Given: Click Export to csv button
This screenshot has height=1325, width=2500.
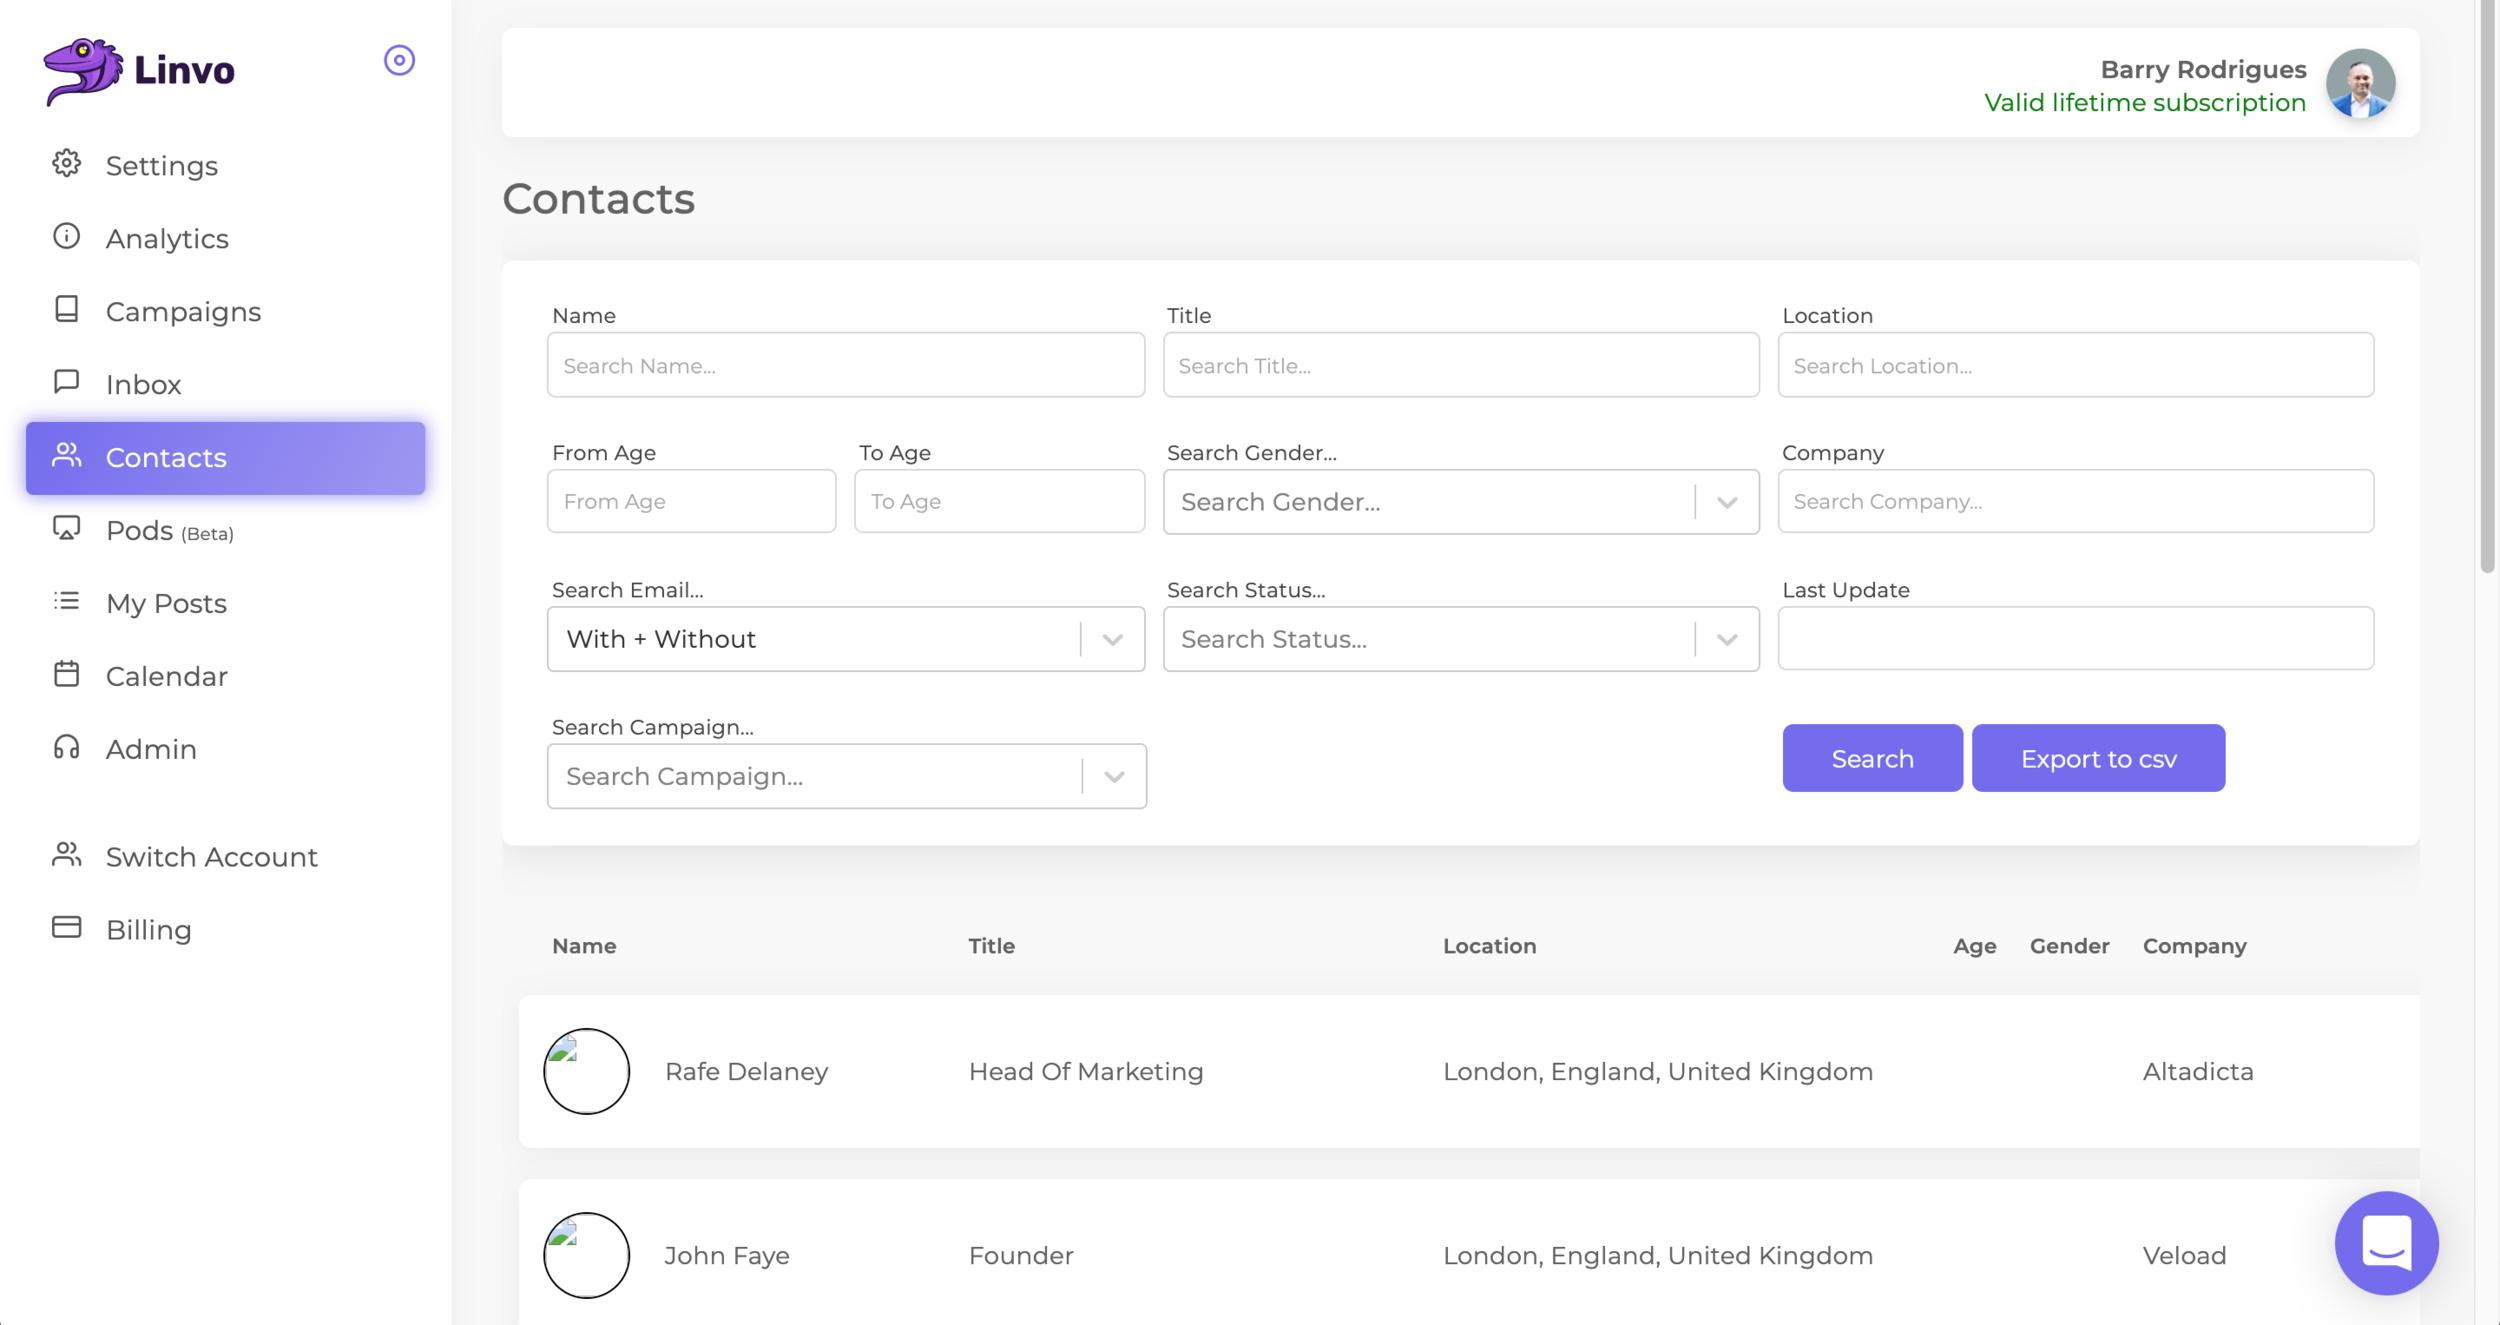Looking at the screenshot, I should pos(2098,759).
